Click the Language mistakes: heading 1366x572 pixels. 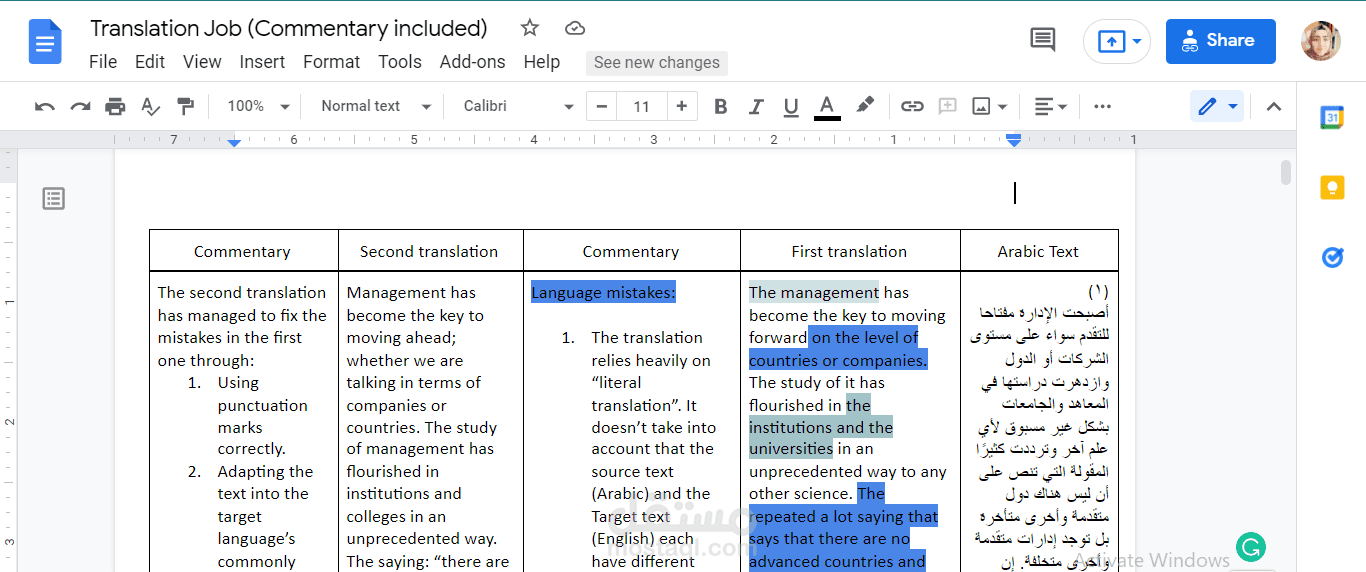(x=603, y=293)
